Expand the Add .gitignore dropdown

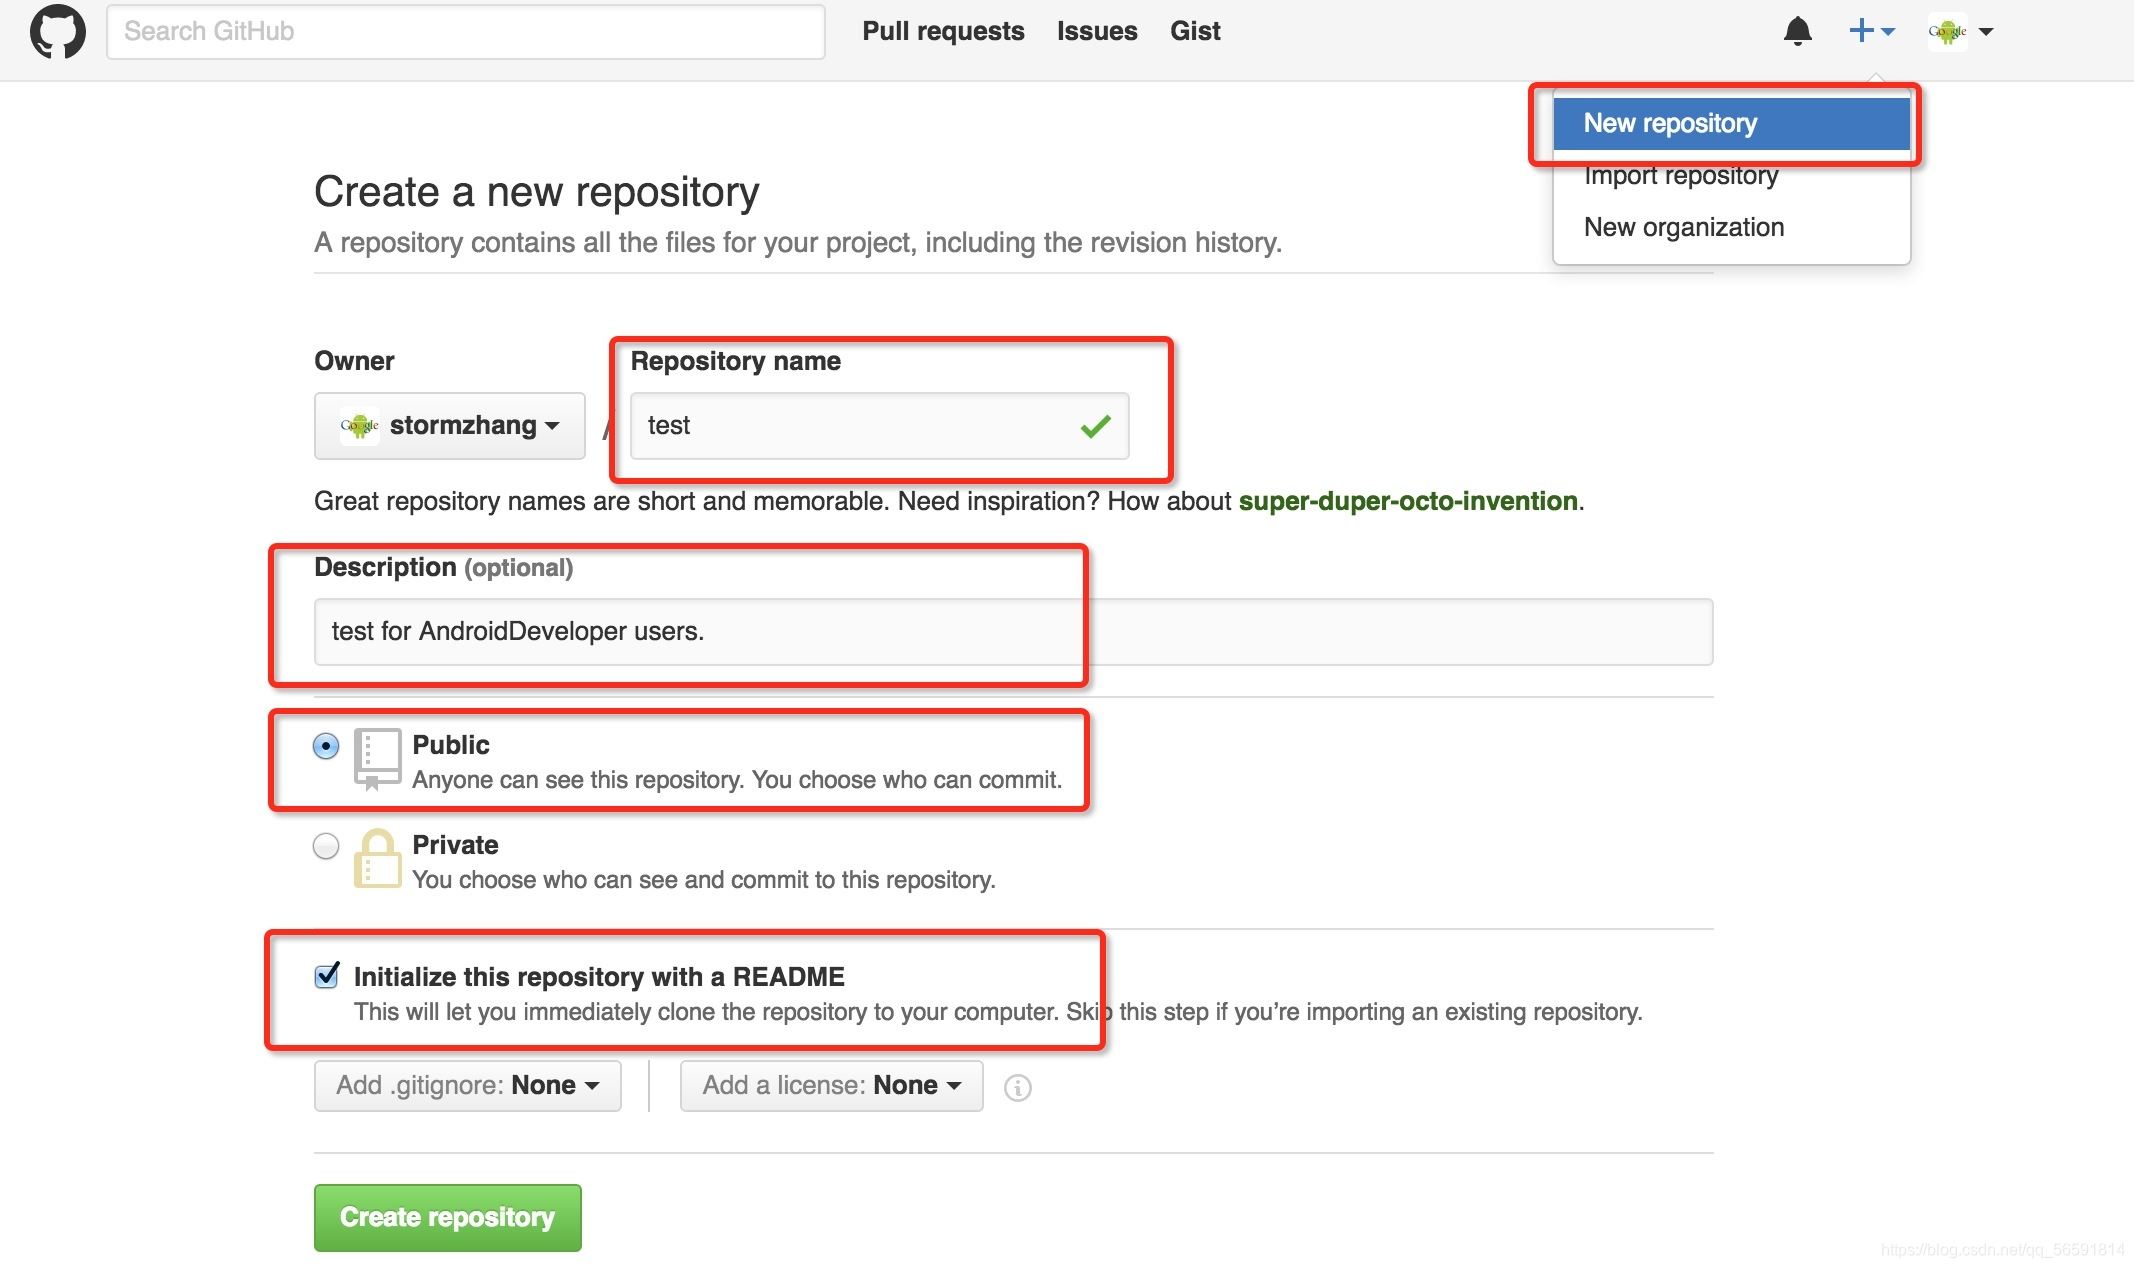click(x=467, y=1086)
